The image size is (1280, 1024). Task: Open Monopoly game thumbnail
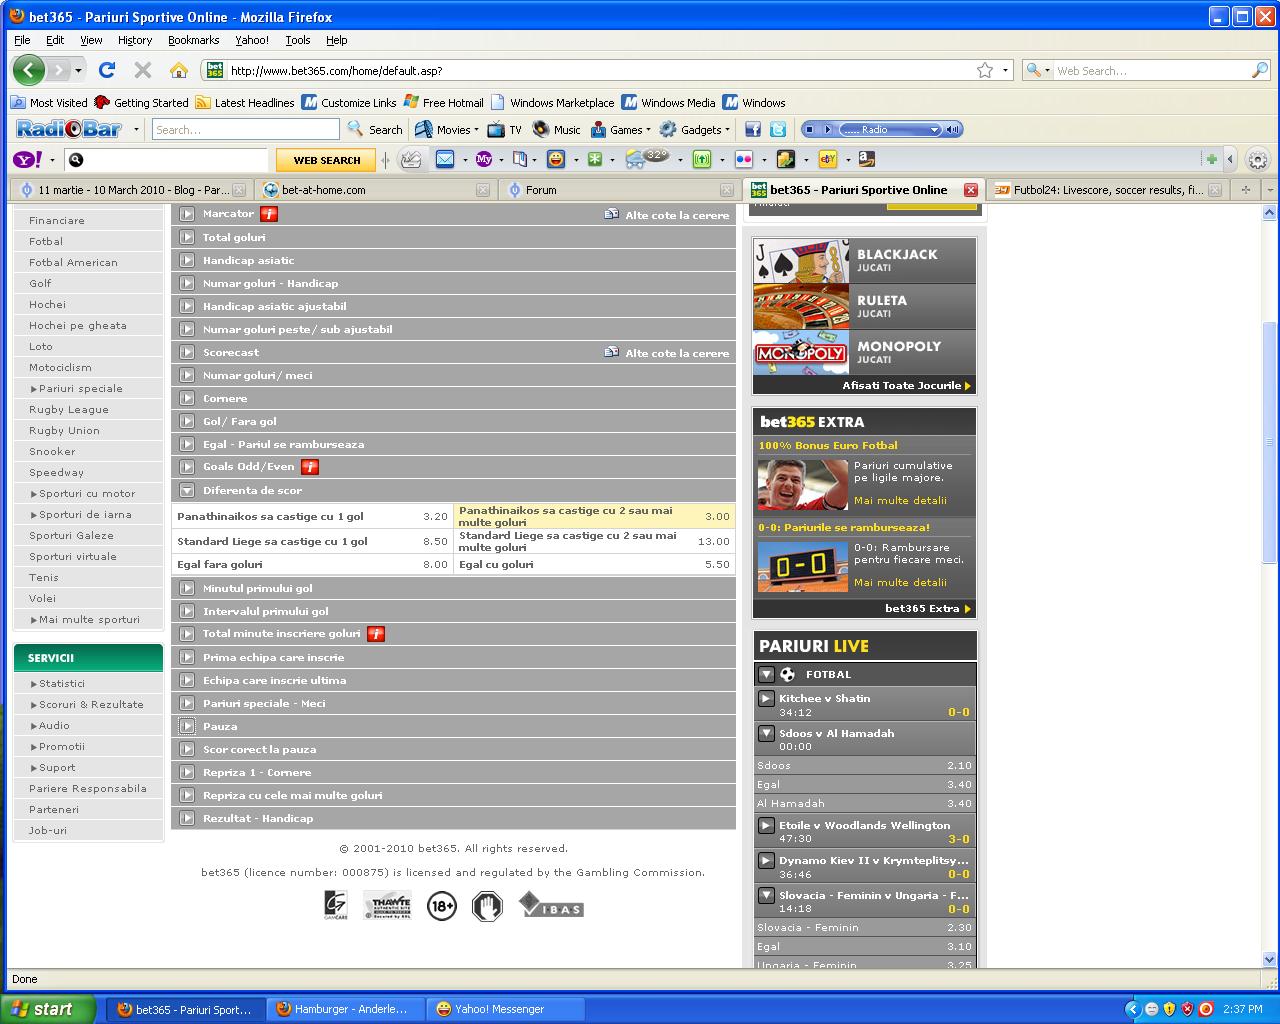click(x=801, y=352)
